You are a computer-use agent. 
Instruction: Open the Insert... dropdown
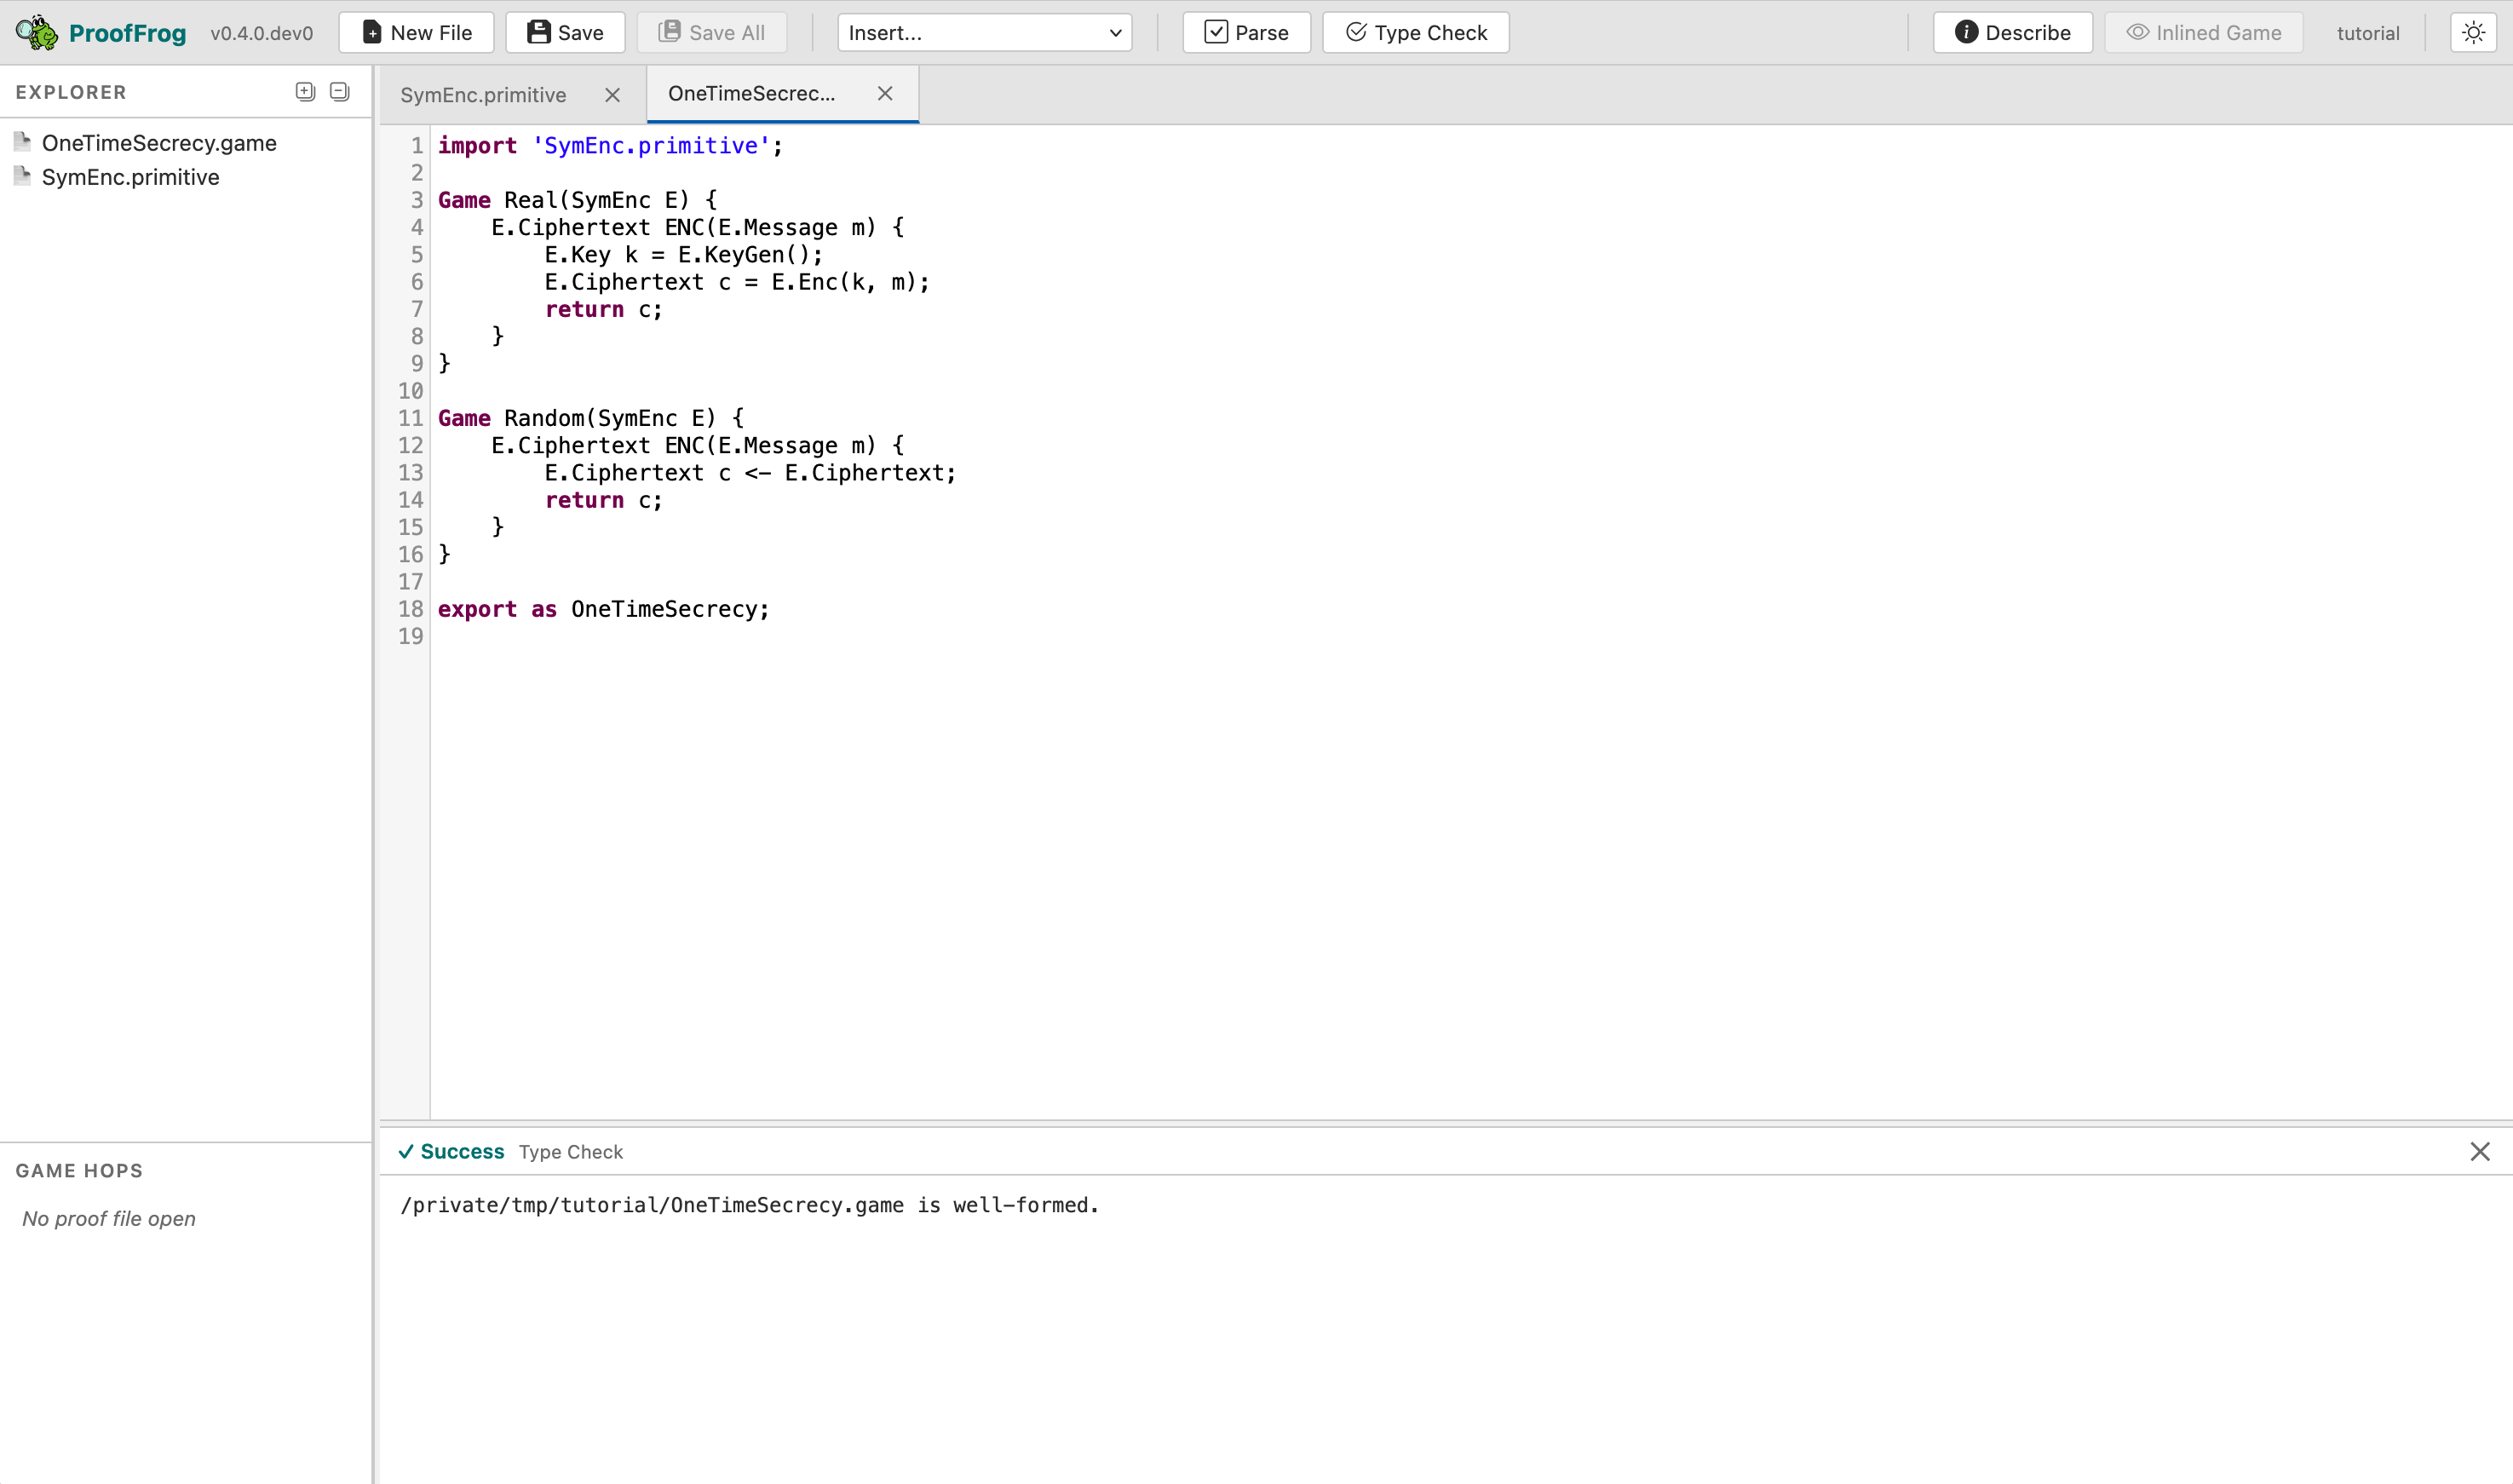tap(984, 32)
